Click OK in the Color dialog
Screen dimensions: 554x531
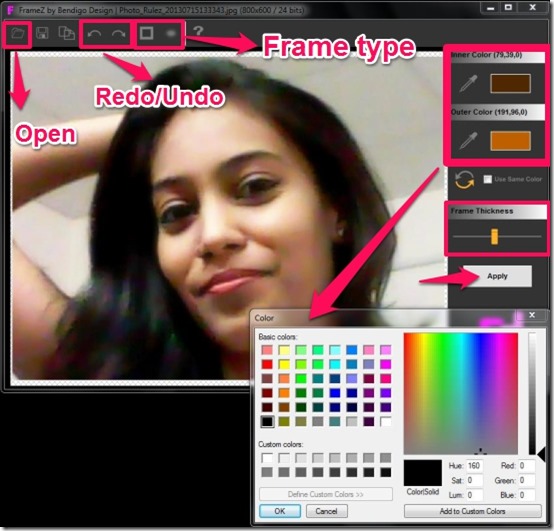point(280,511)
